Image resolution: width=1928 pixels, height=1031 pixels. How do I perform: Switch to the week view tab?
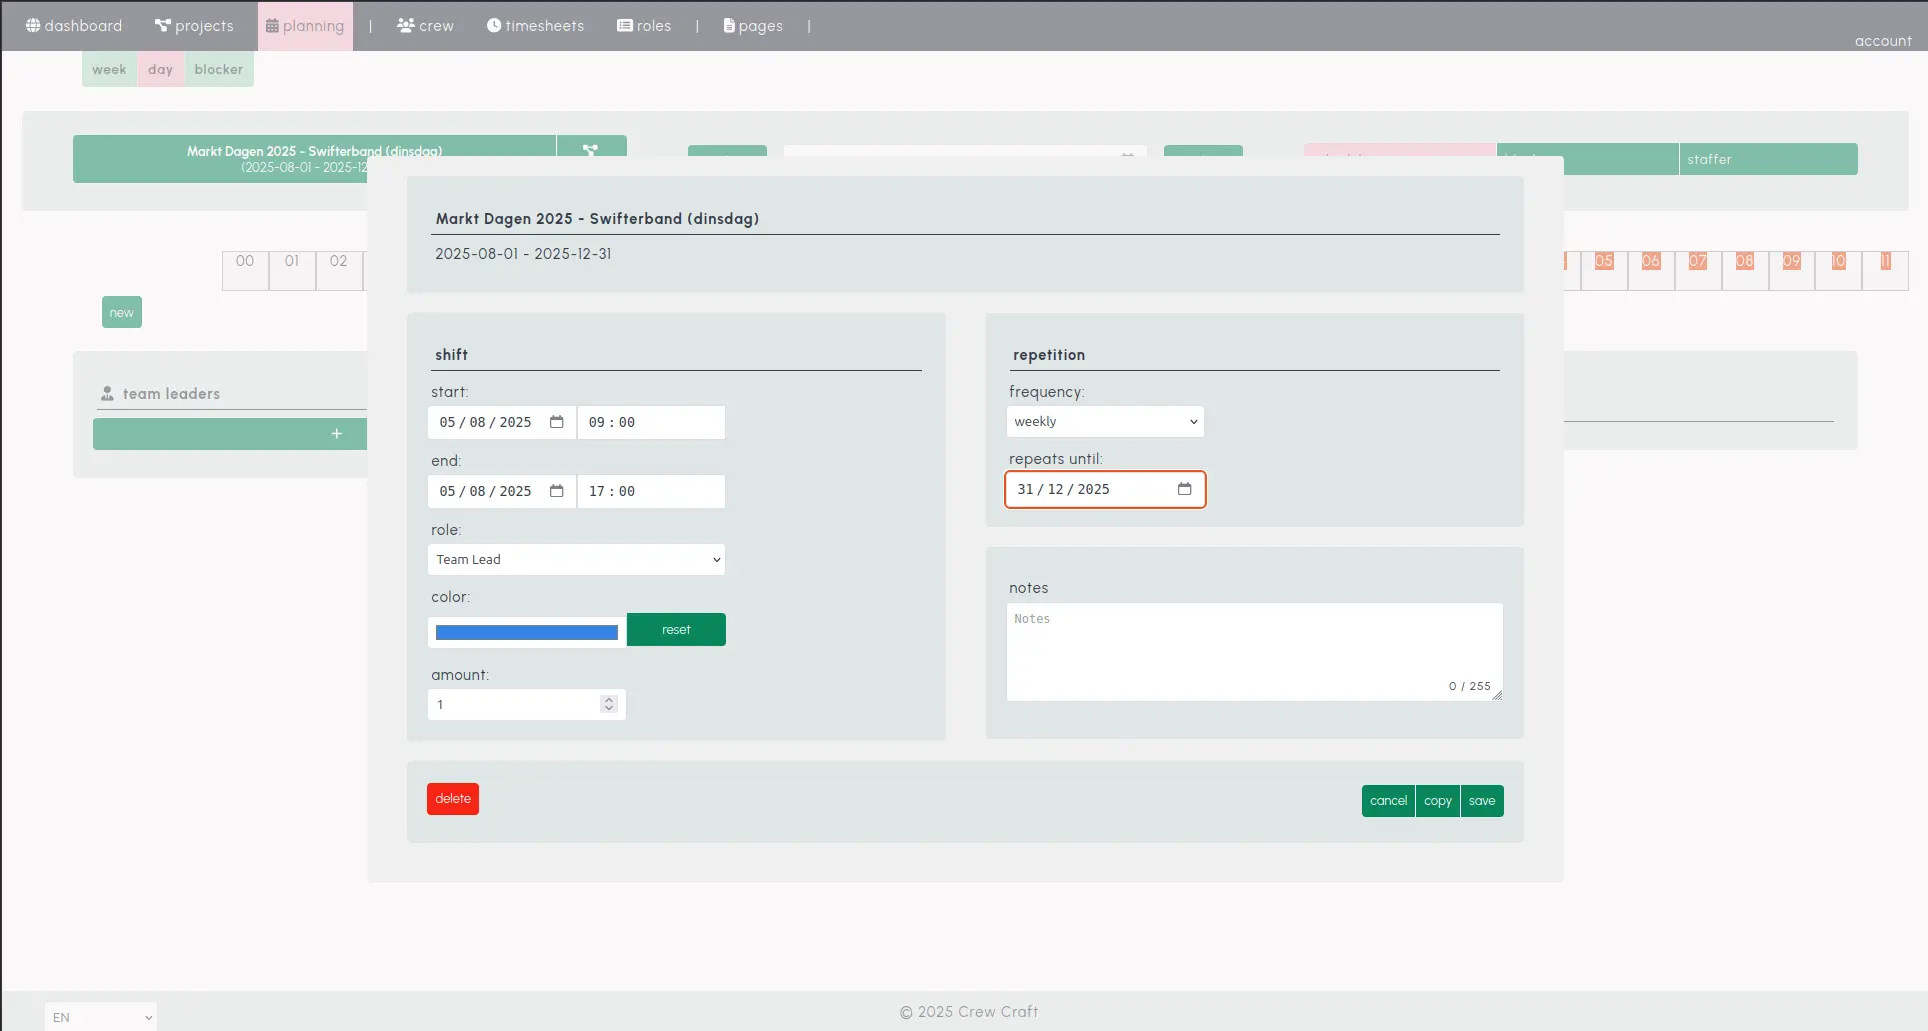pos(109,69)
